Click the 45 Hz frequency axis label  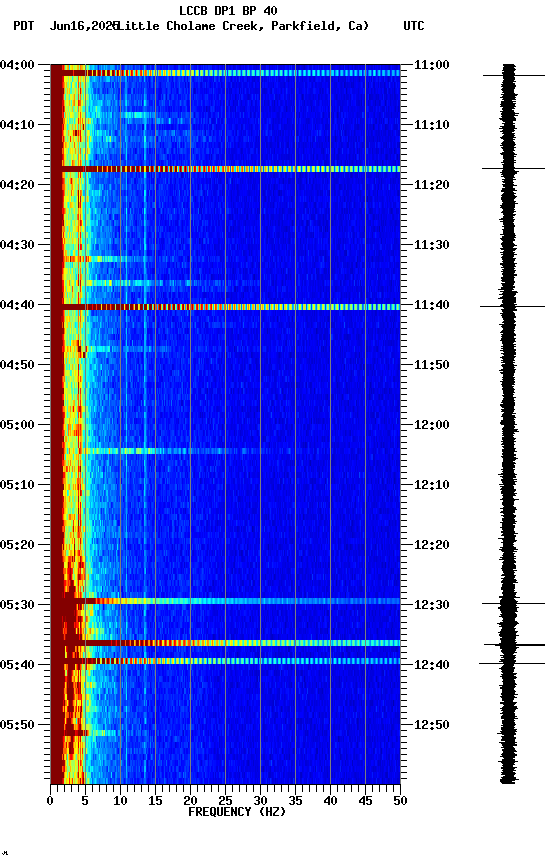(365, 801)
